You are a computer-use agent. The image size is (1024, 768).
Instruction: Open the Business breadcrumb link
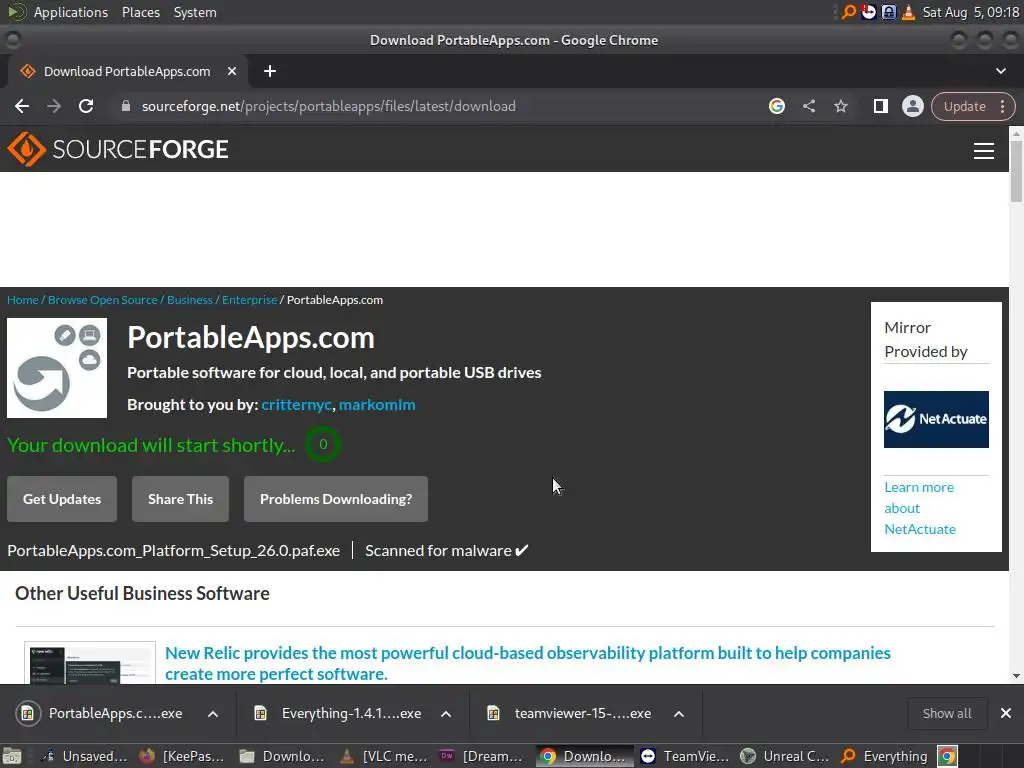(189, 300)
